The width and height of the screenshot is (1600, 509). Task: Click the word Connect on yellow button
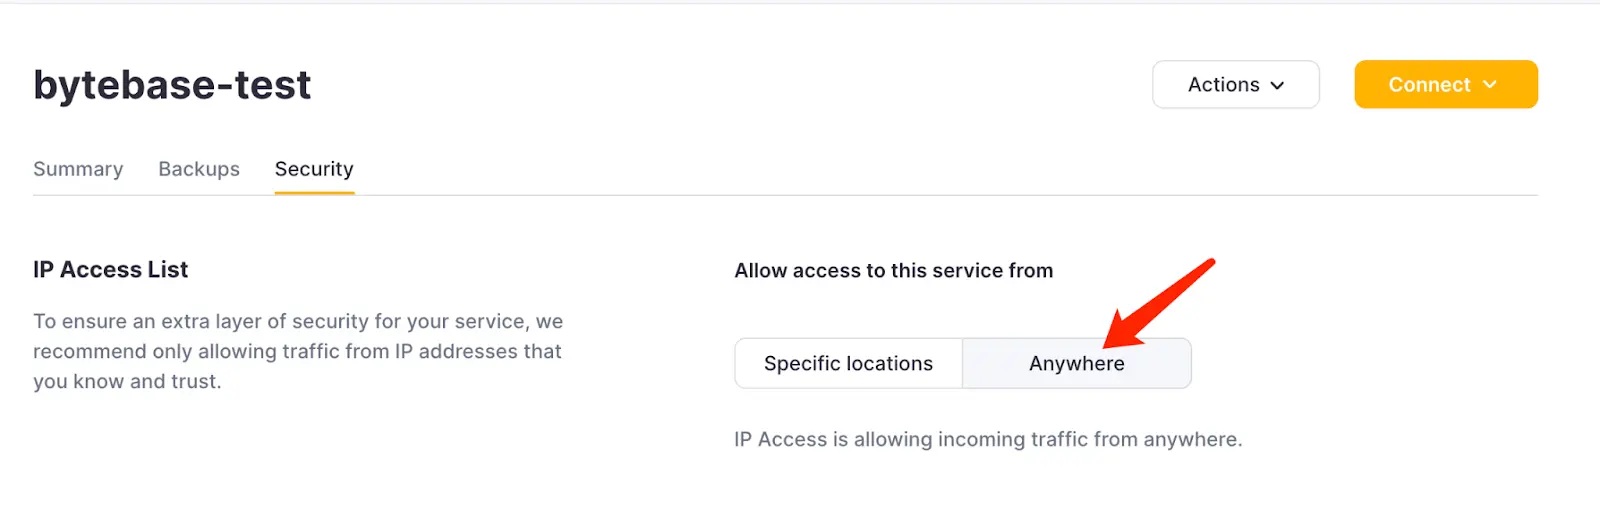coord(1429,85)
